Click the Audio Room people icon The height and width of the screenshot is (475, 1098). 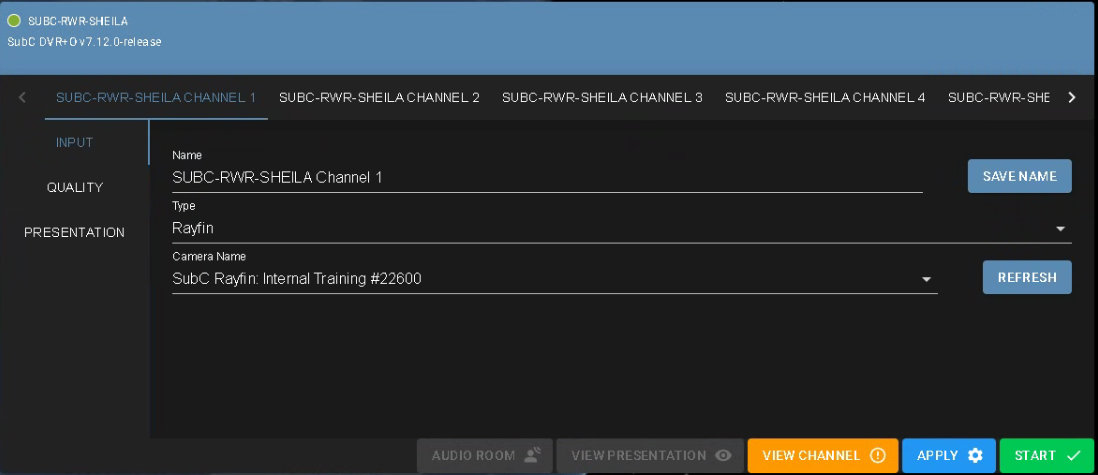532,456
